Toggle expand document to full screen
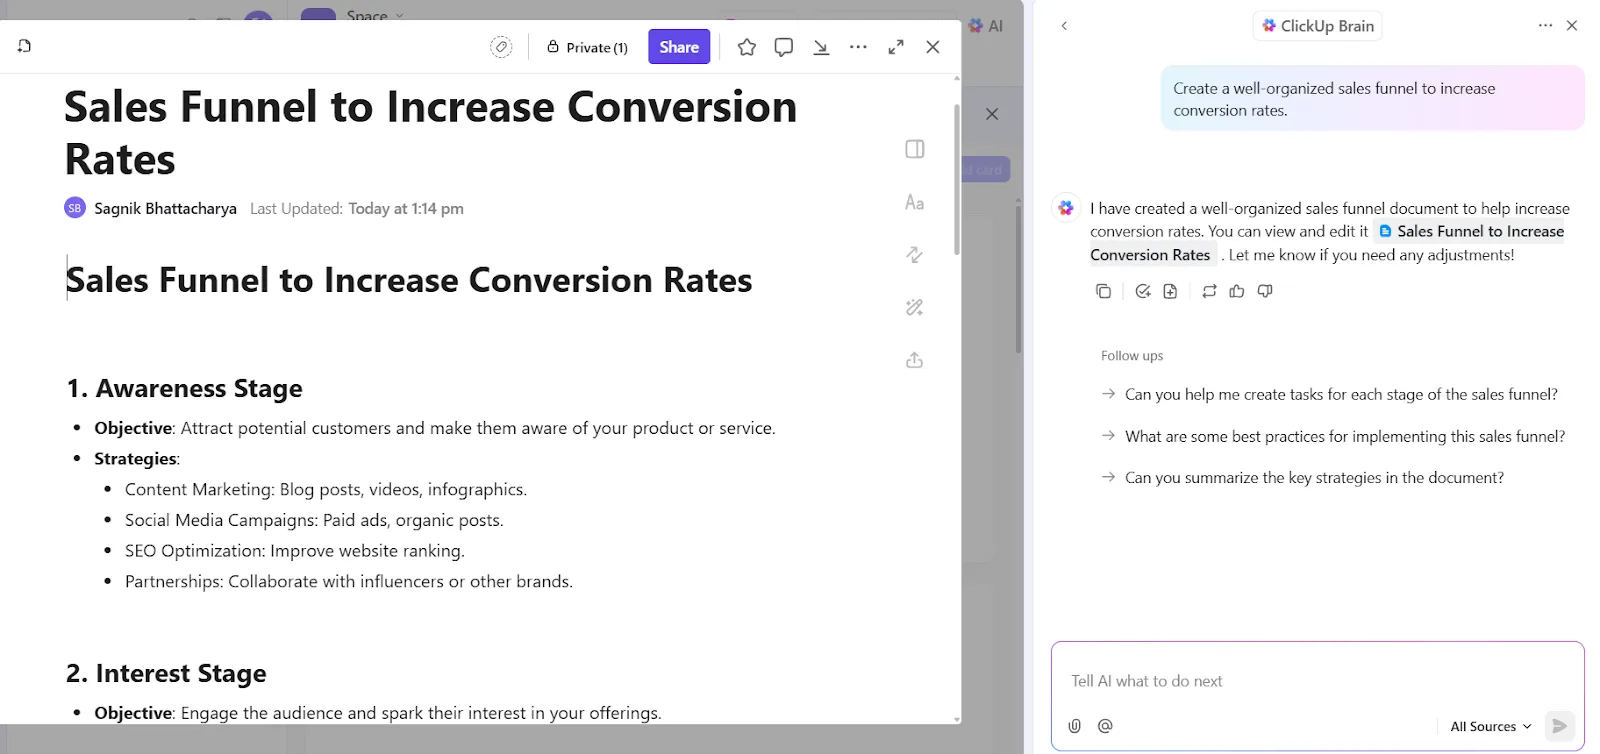1600x754 pixels. tap(896, 47)
